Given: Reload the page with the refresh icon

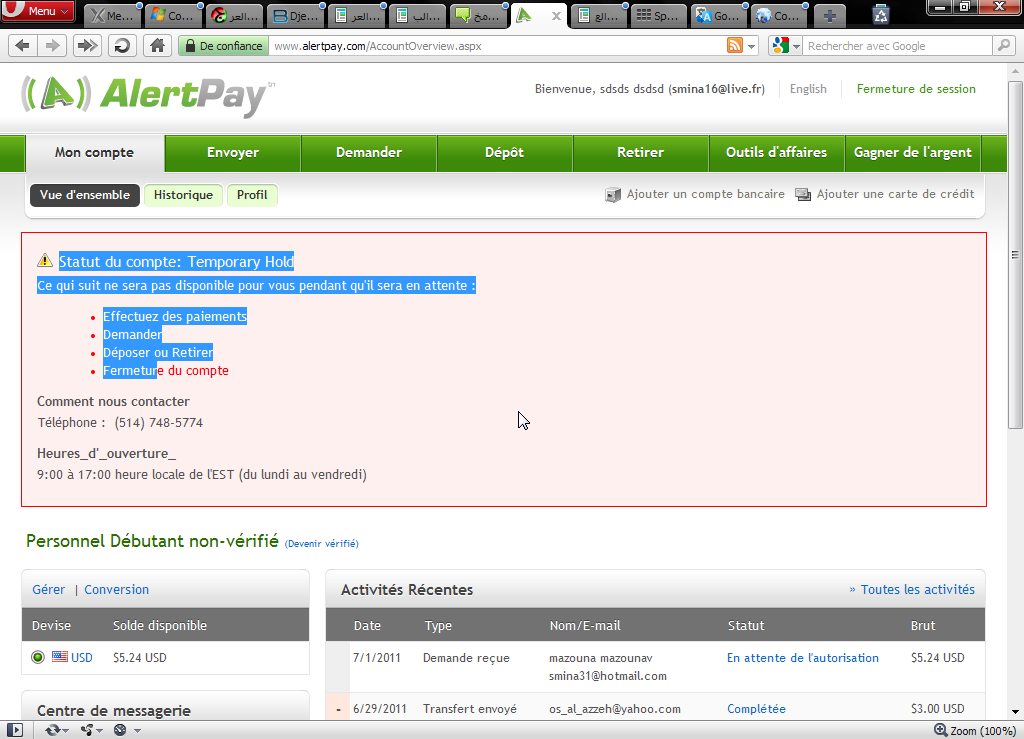Looking at the screenshot, I should [121, 46].
